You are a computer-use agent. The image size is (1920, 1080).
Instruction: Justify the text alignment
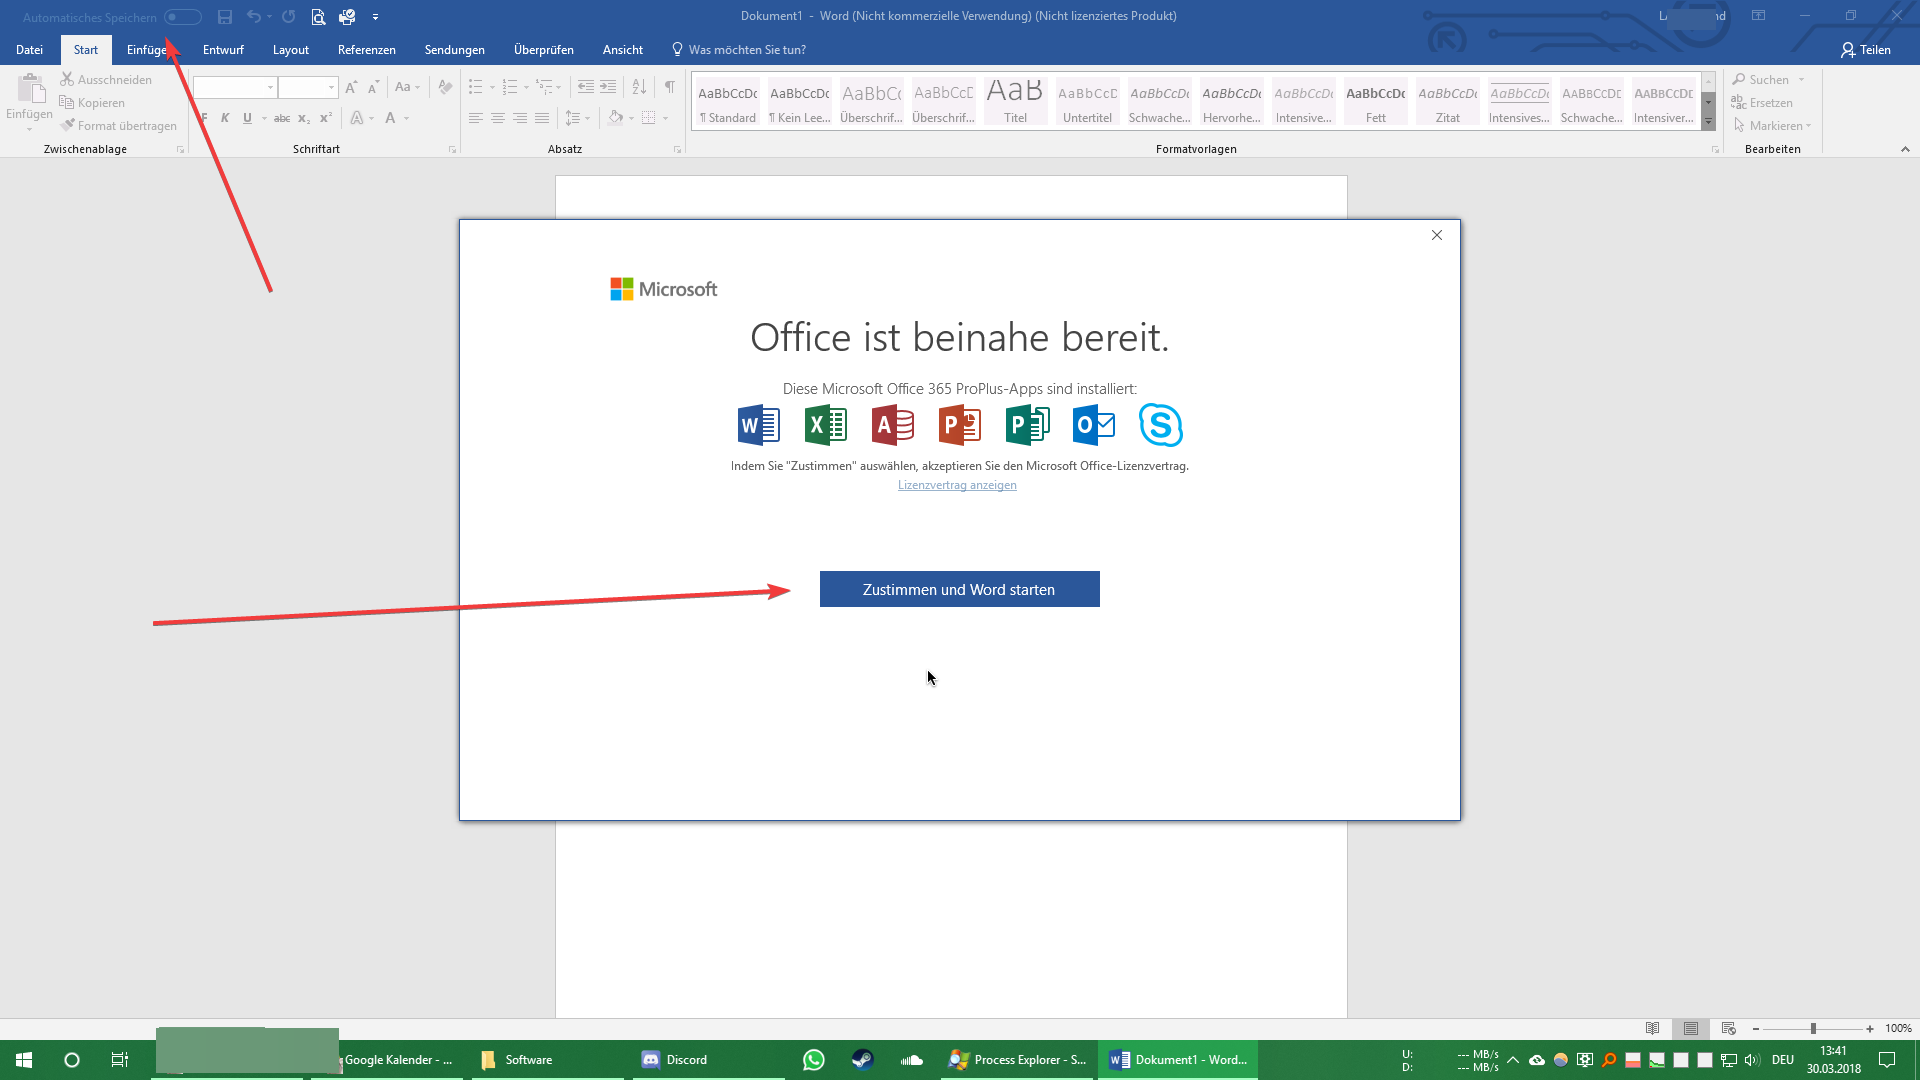click(x=542, y=118)
